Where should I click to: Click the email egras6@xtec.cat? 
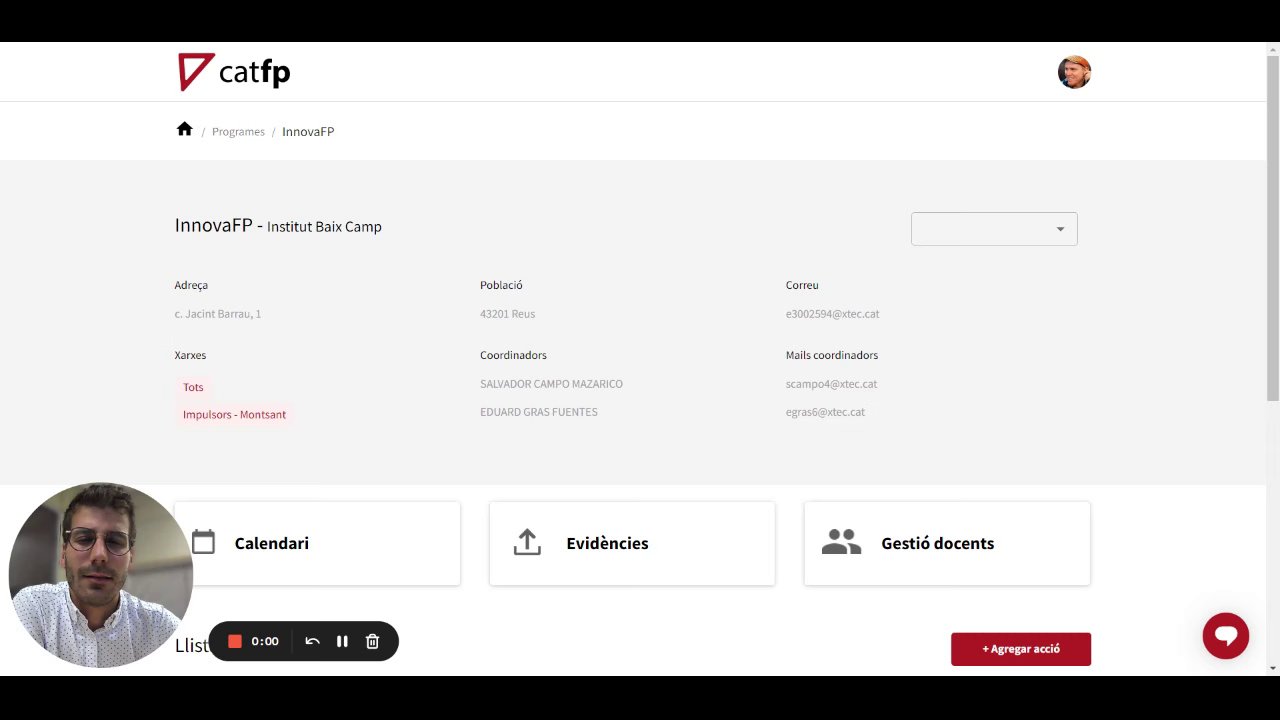pos(825,412)
